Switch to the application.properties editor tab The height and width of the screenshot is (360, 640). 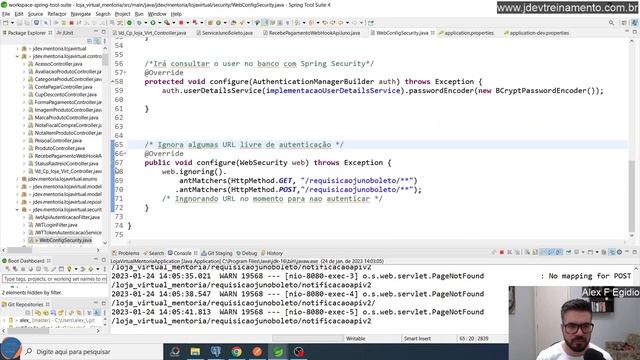(469, 33)
